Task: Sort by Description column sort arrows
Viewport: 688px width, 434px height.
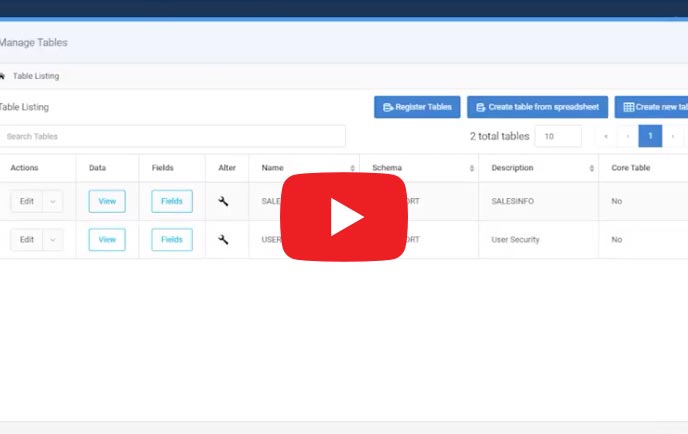Action: pyautogui.click(x=592, y=168)
